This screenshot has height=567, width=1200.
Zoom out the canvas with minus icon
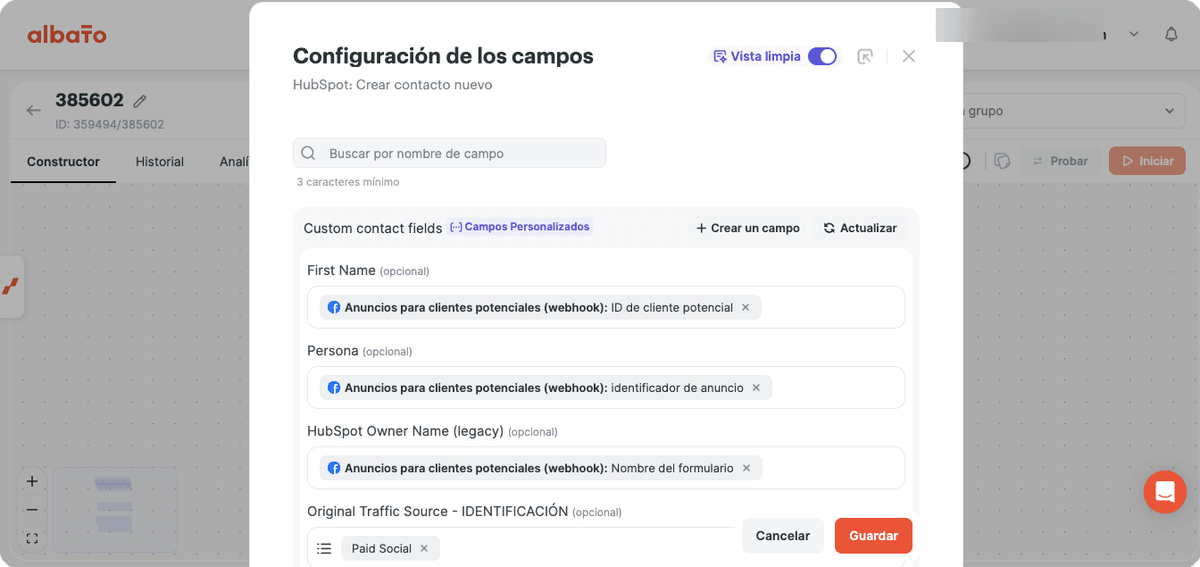(x=32, y=510)
